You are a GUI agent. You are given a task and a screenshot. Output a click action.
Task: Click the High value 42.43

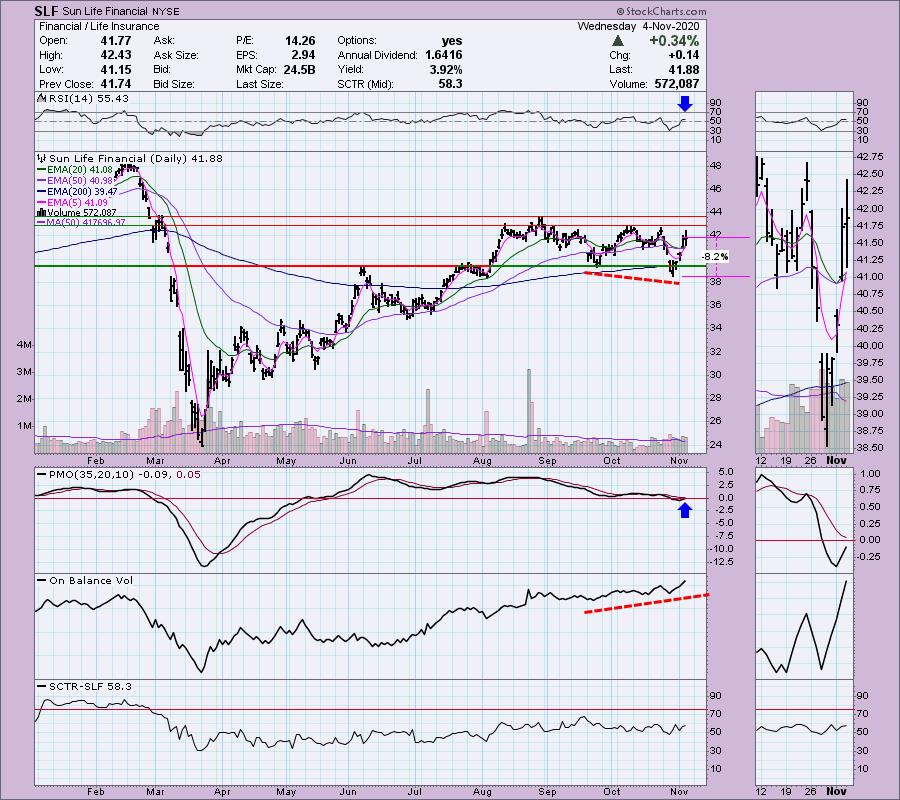point(116,55)
